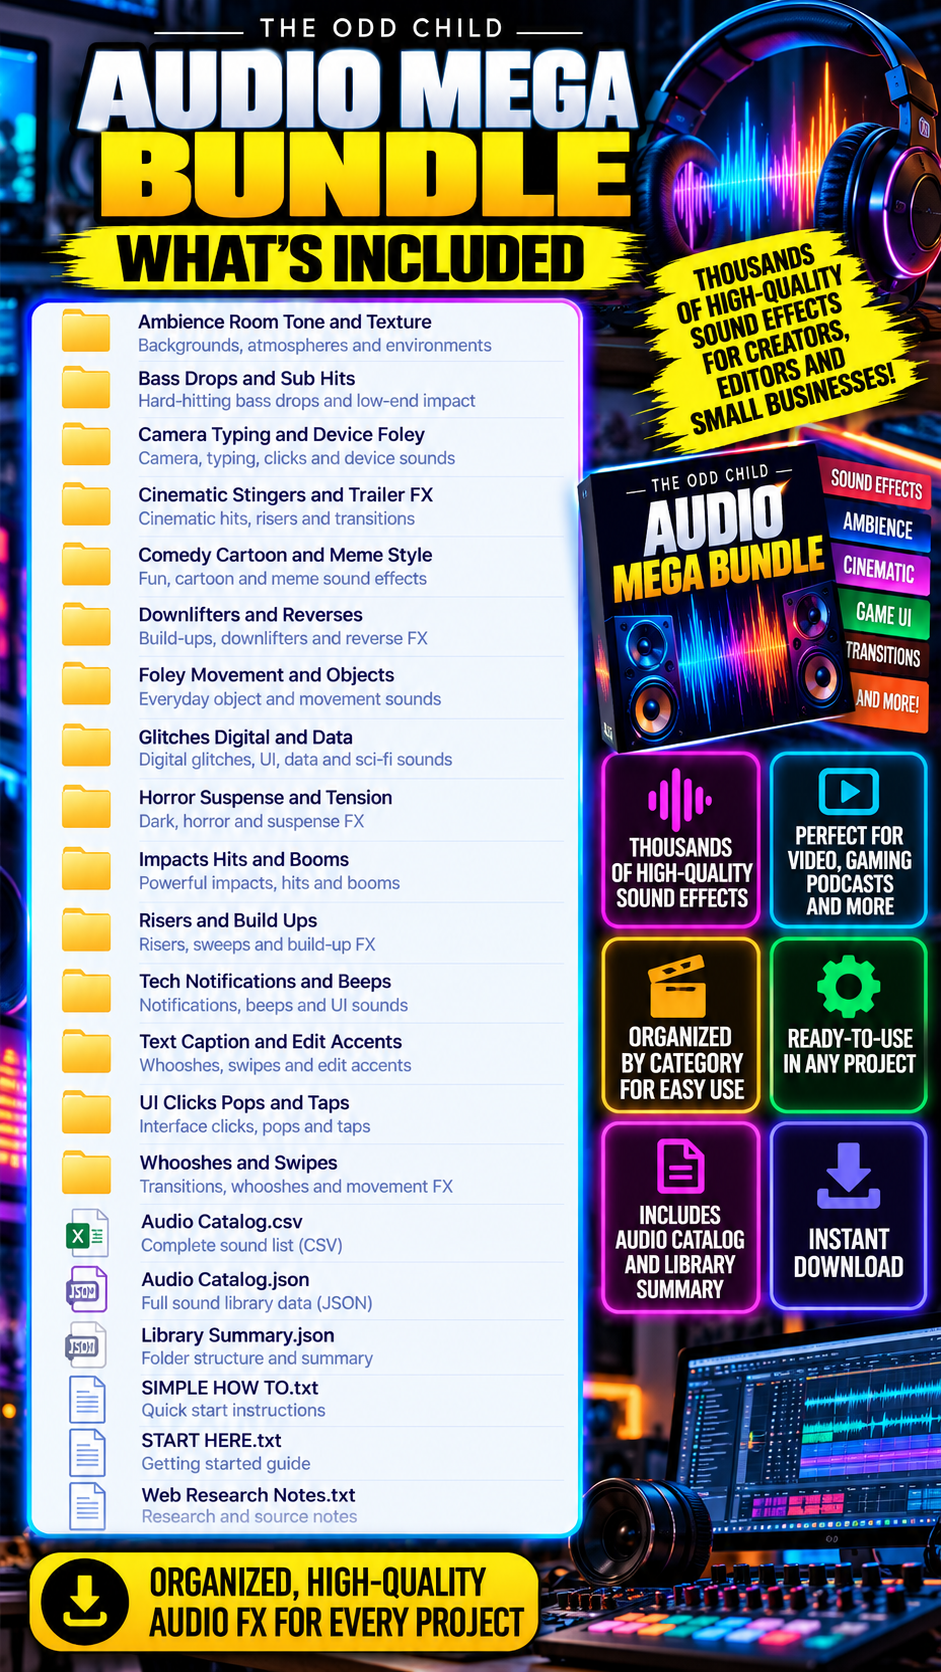Click the Camera Typing and Device Foley folder icon

86,444
